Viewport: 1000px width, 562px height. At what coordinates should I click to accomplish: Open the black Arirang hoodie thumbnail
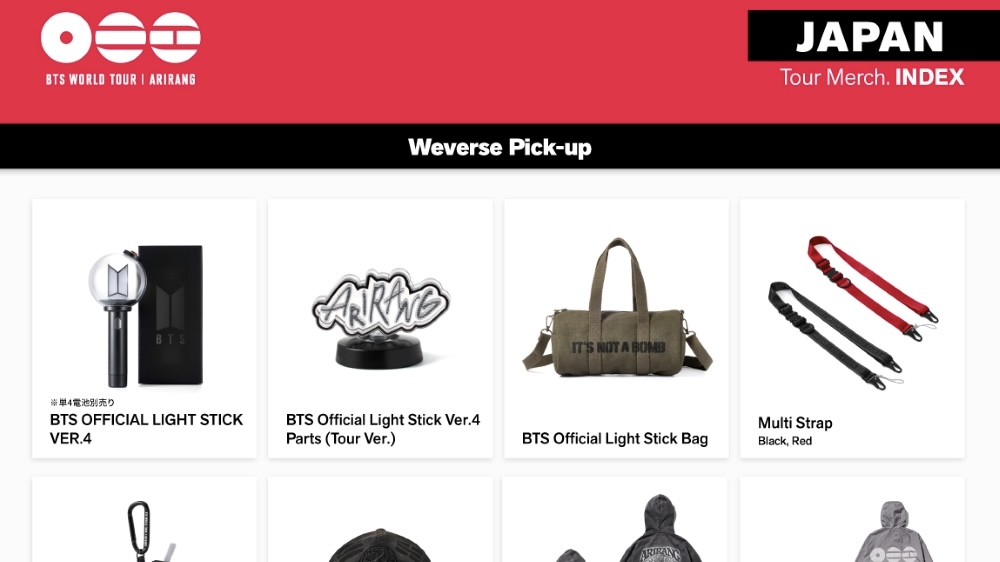(644, 528)
